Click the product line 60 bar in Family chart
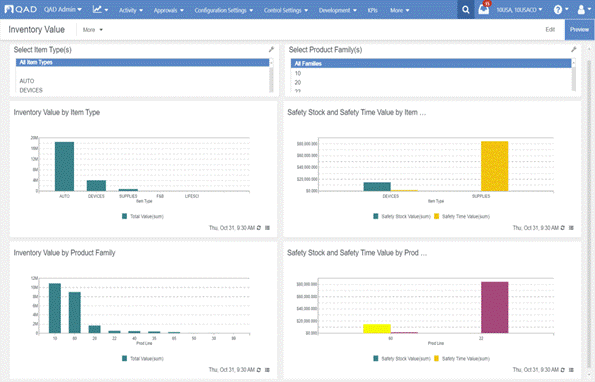Screen dimensions: 595x382 coord(75,313)
